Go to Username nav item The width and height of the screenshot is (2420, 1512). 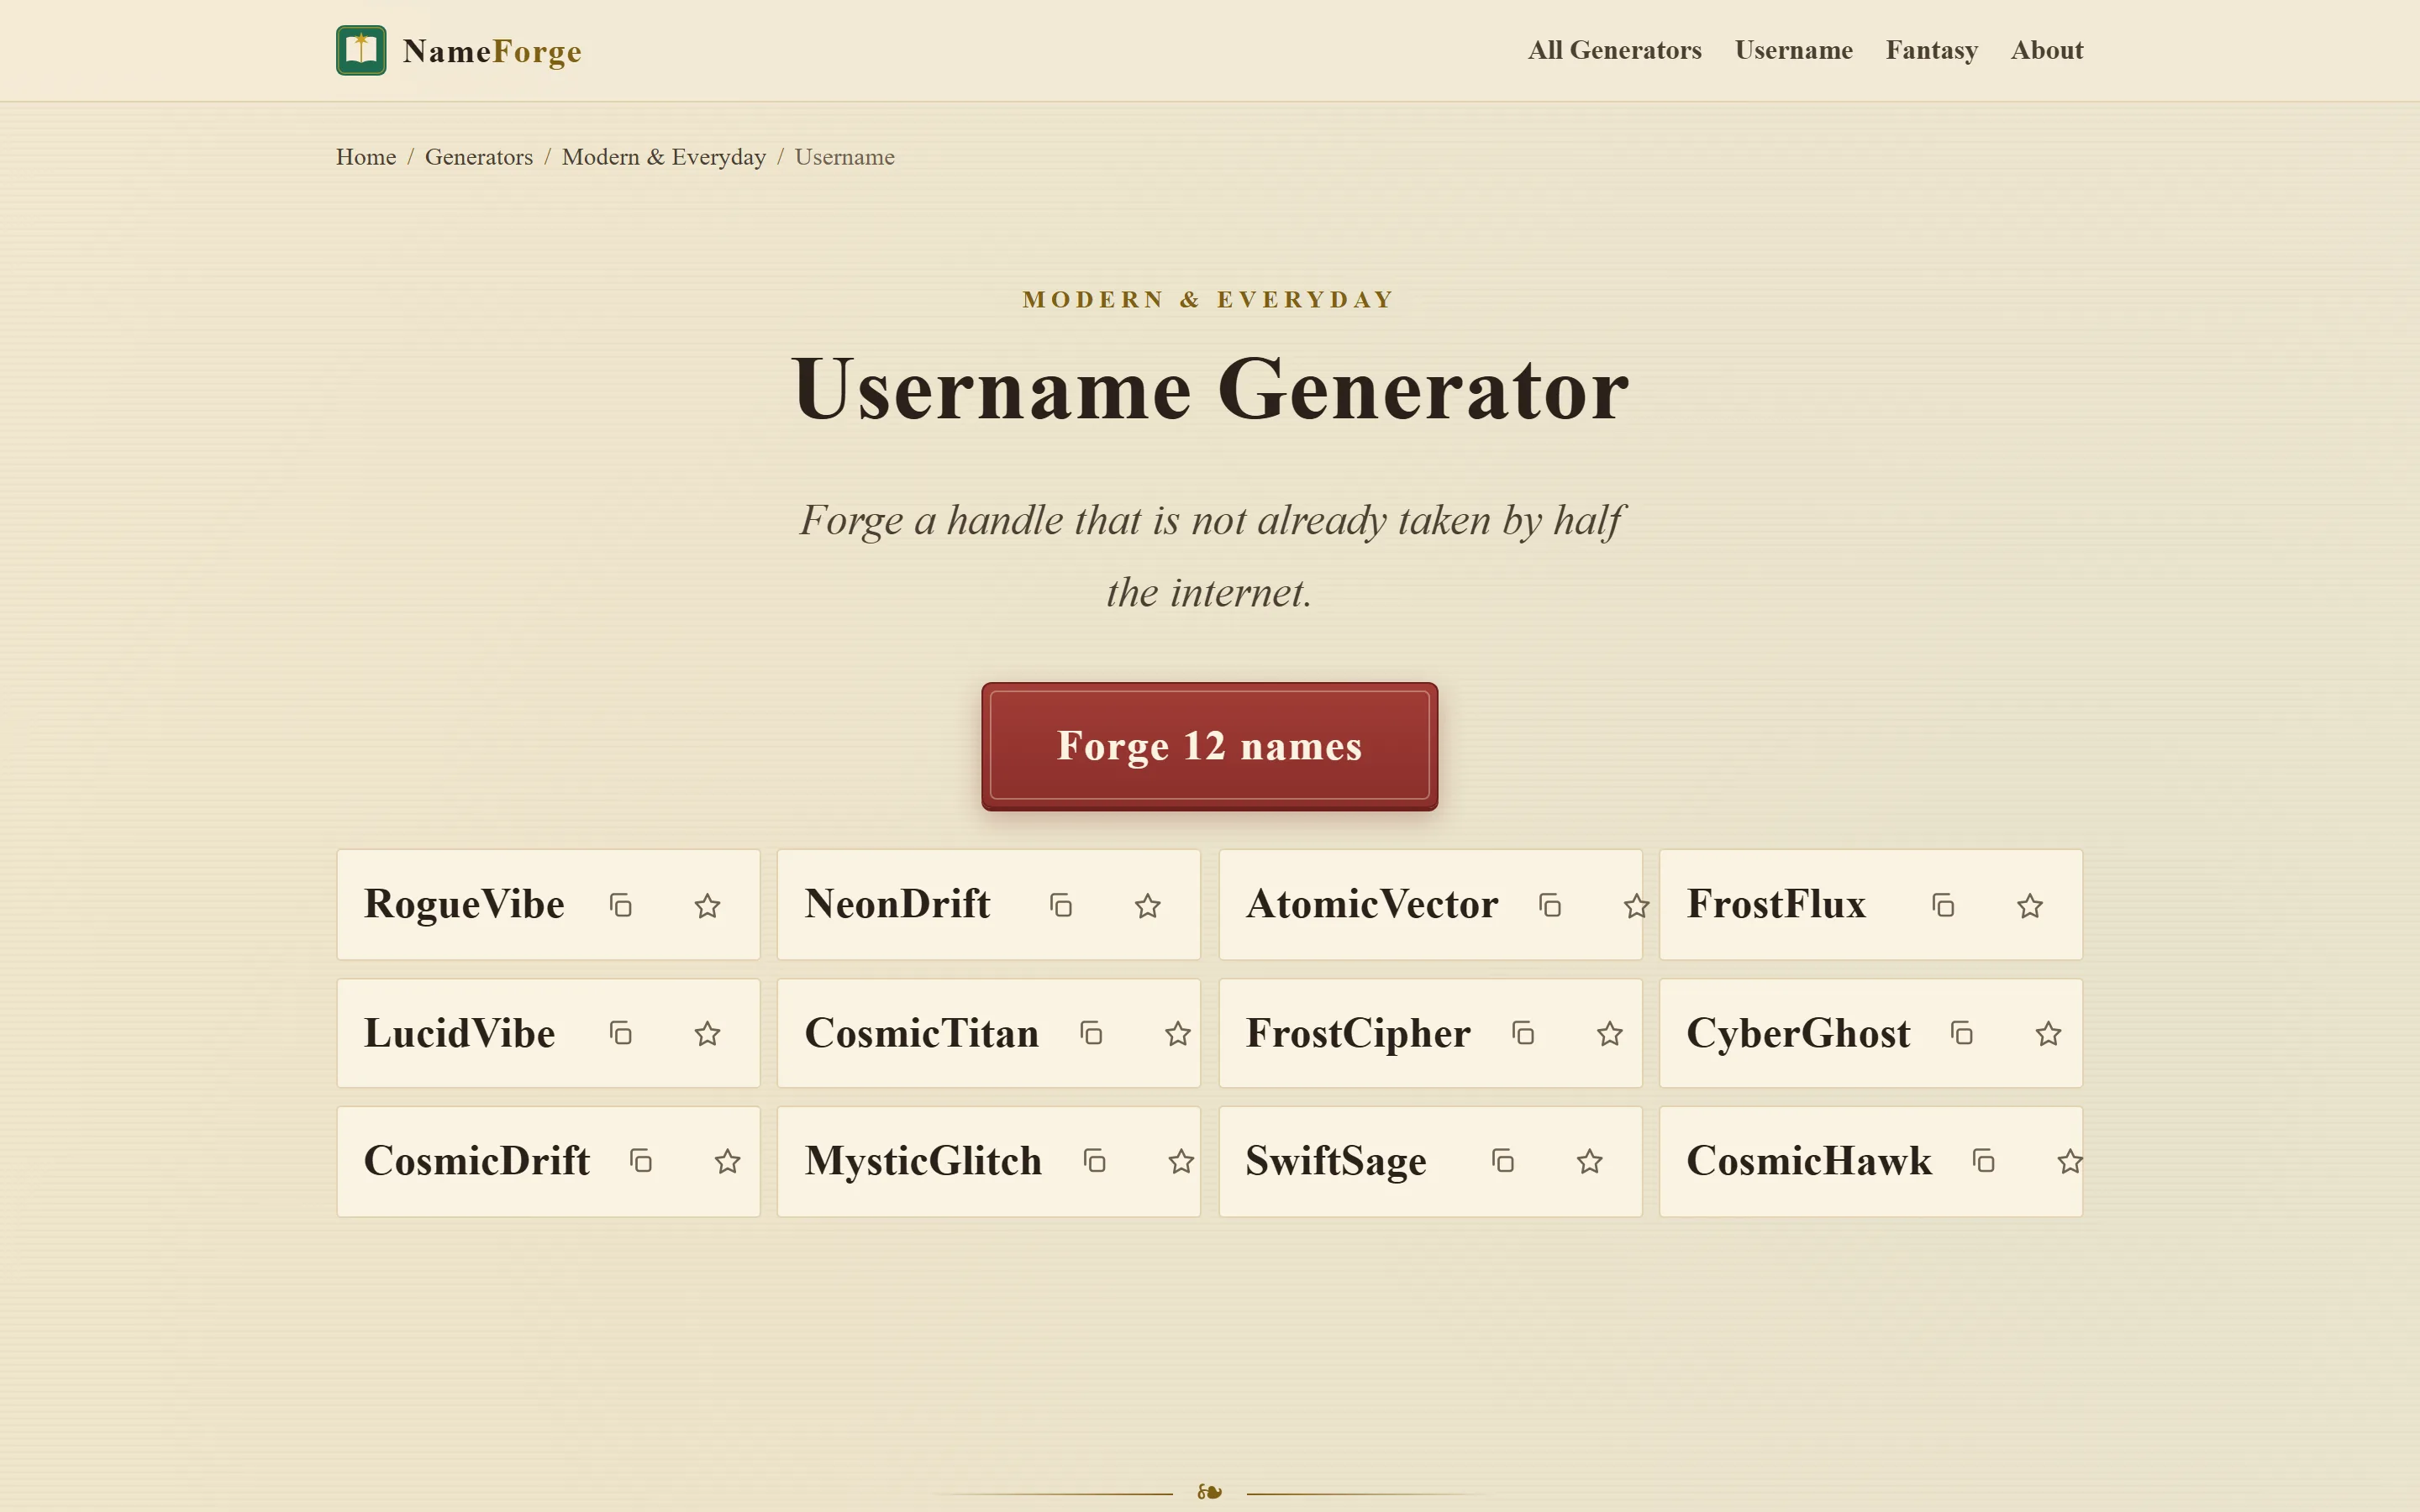1793,50
